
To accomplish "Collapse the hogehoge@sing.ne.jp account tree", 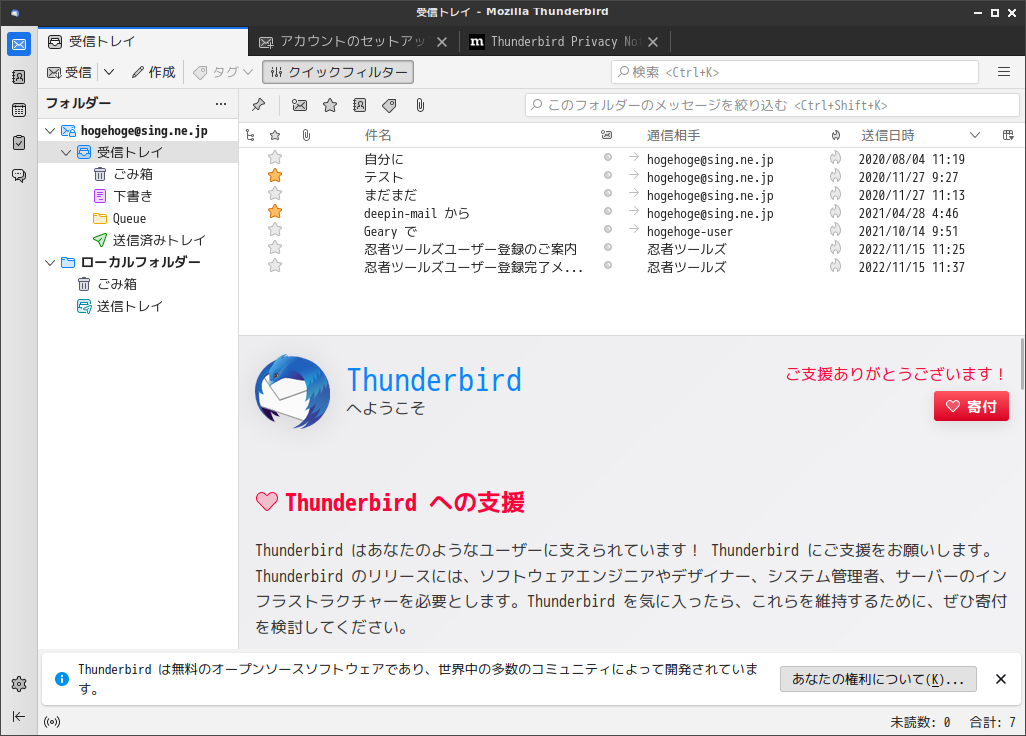I will [50, 131].
